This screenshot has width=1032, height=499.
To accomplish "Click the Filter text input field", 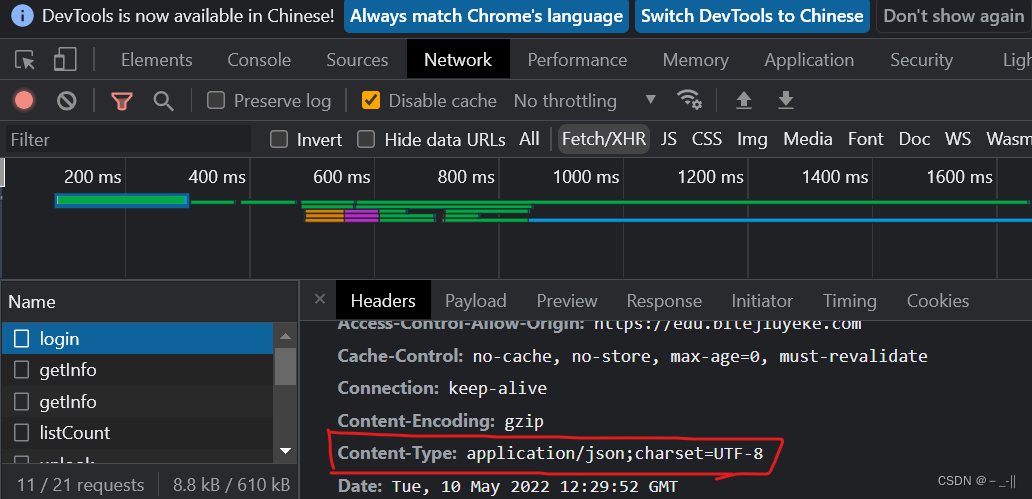I will point(128,139).
